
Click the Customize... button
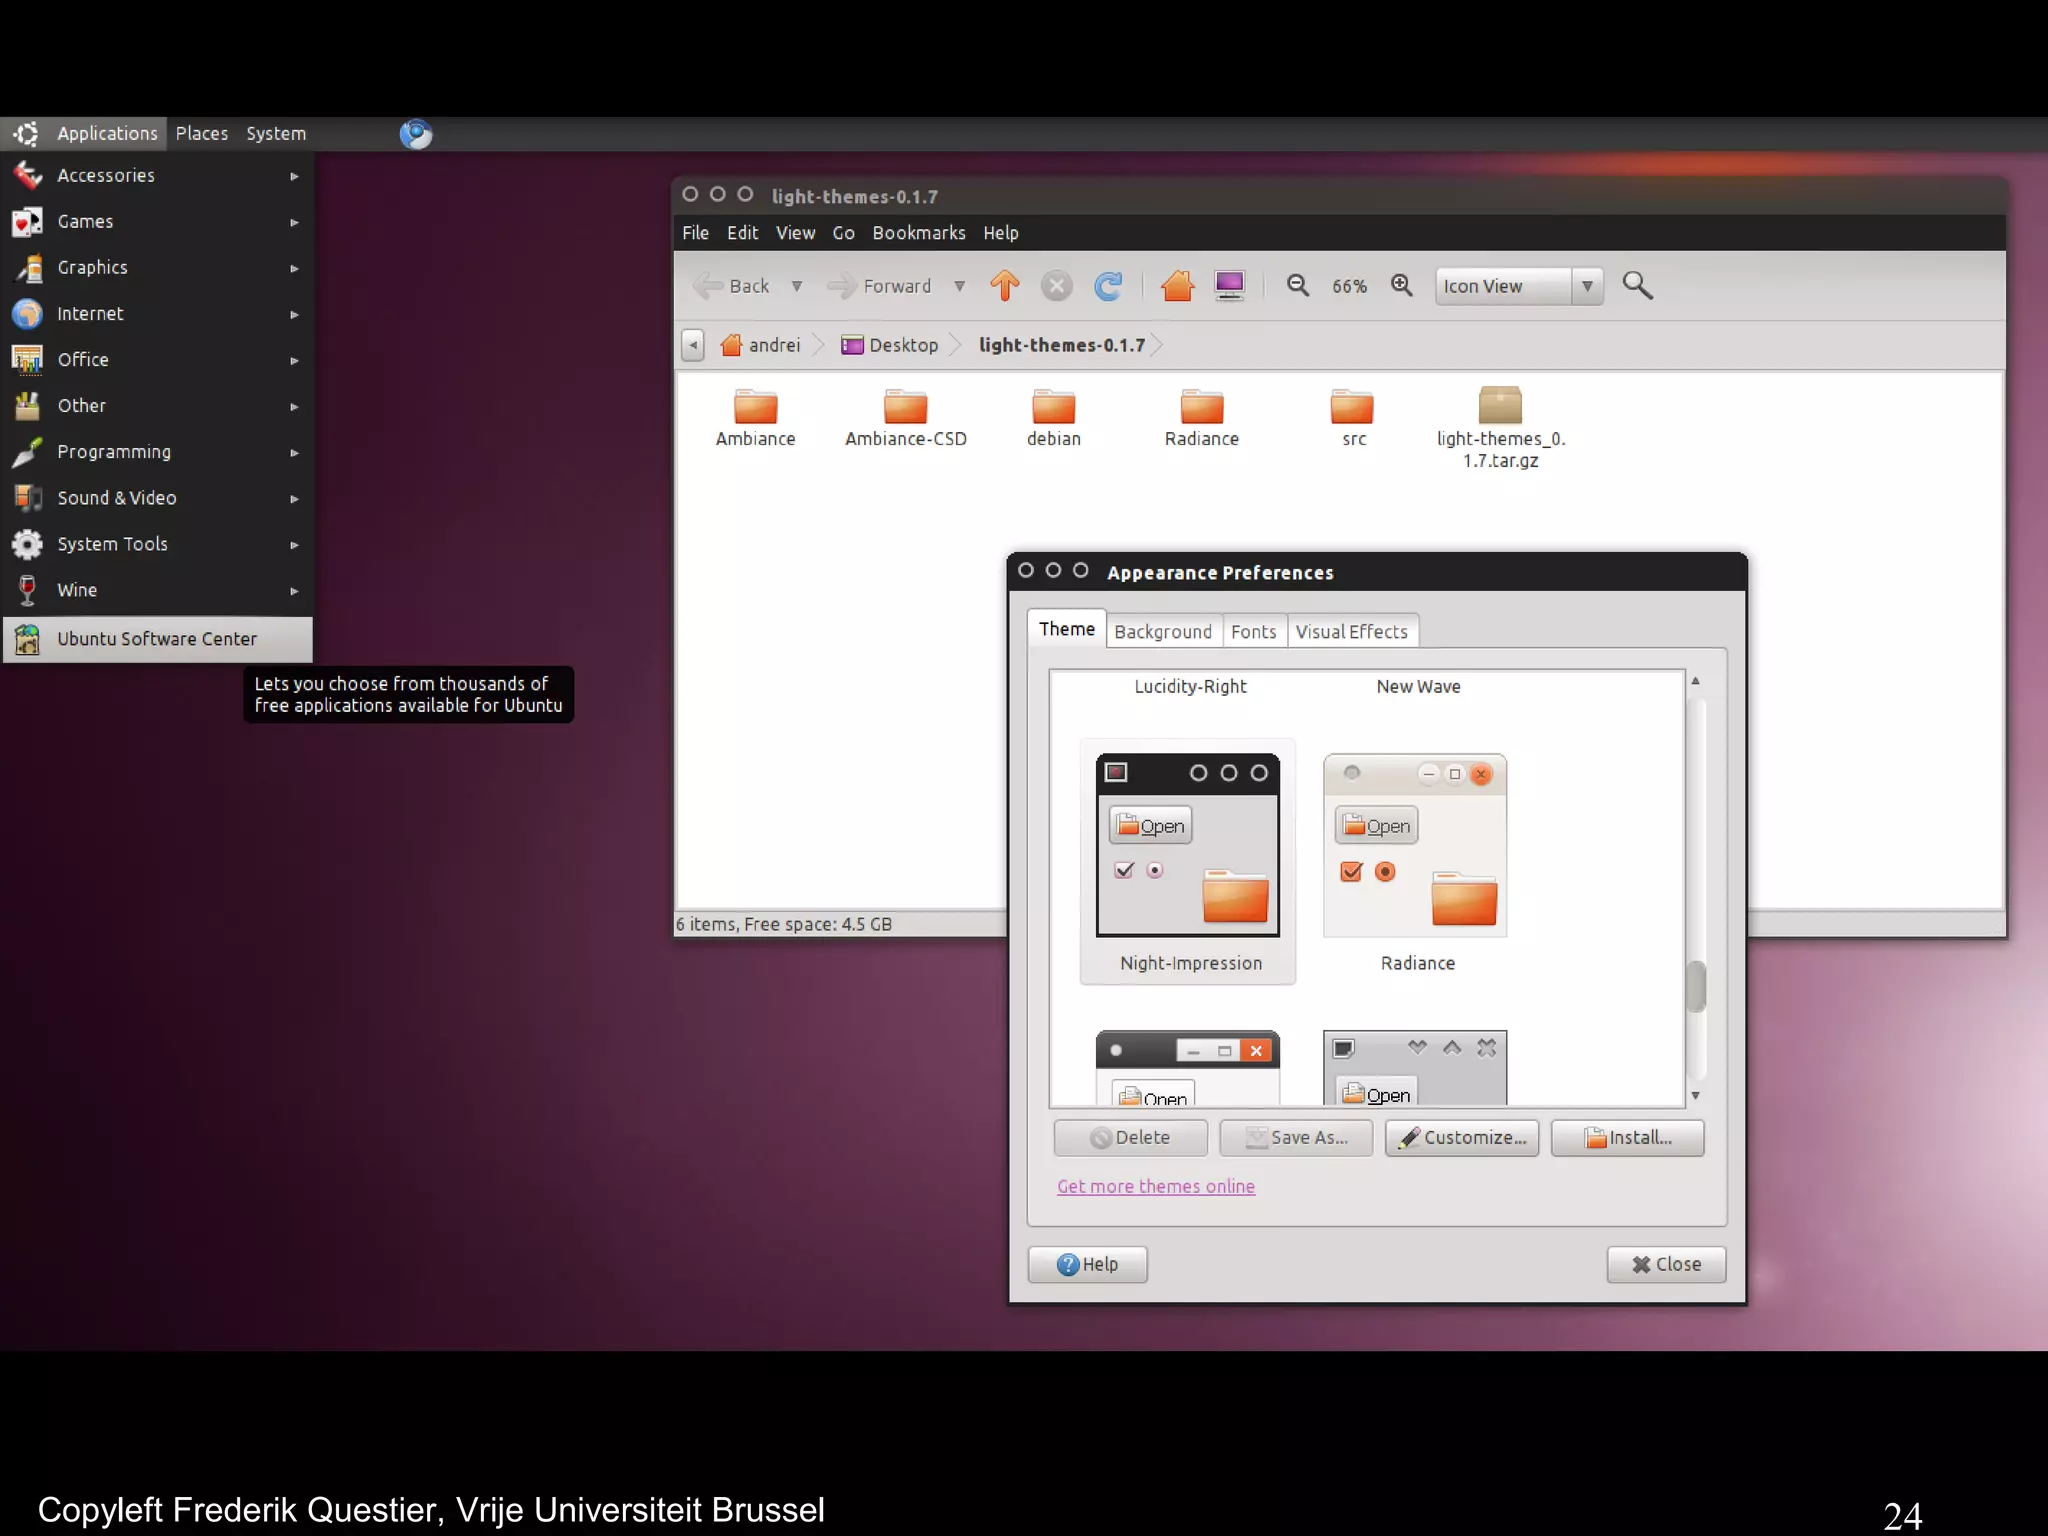coord(1461,1138)
